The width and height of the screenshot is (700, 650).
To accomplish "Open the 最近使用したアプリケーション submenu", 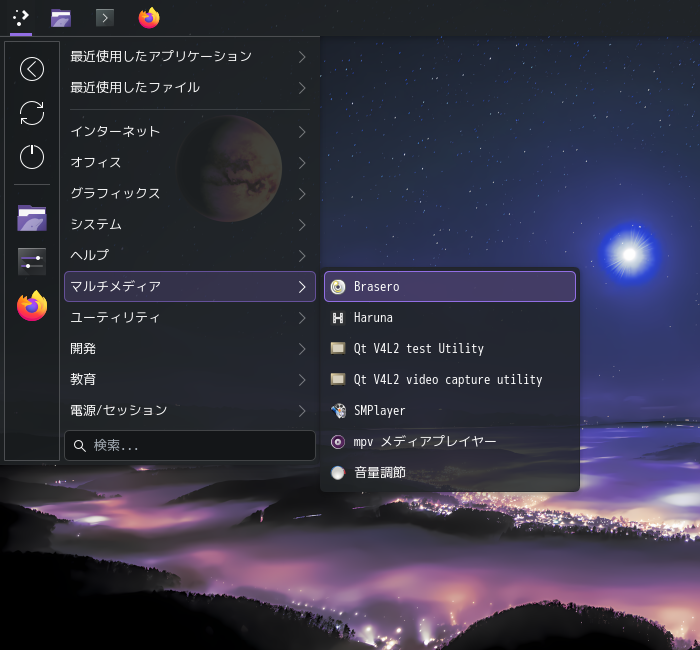I will pyautogui.click(x=190, y=57).
